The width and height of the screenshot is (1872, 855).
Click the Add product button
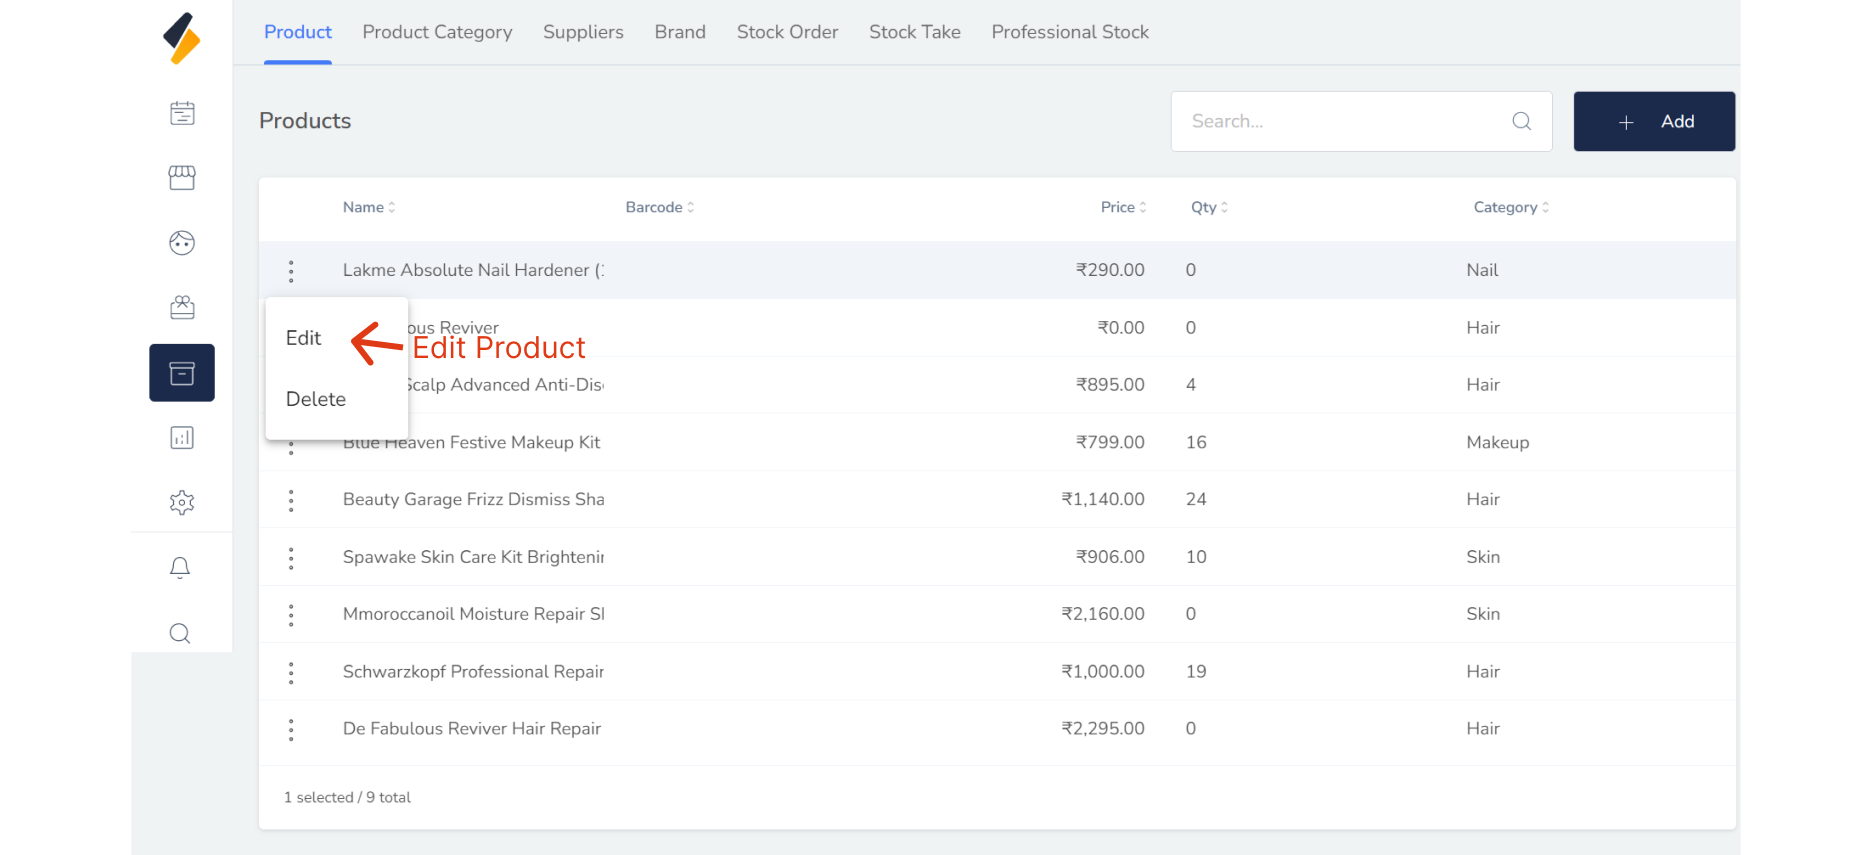pos(1654,121)
